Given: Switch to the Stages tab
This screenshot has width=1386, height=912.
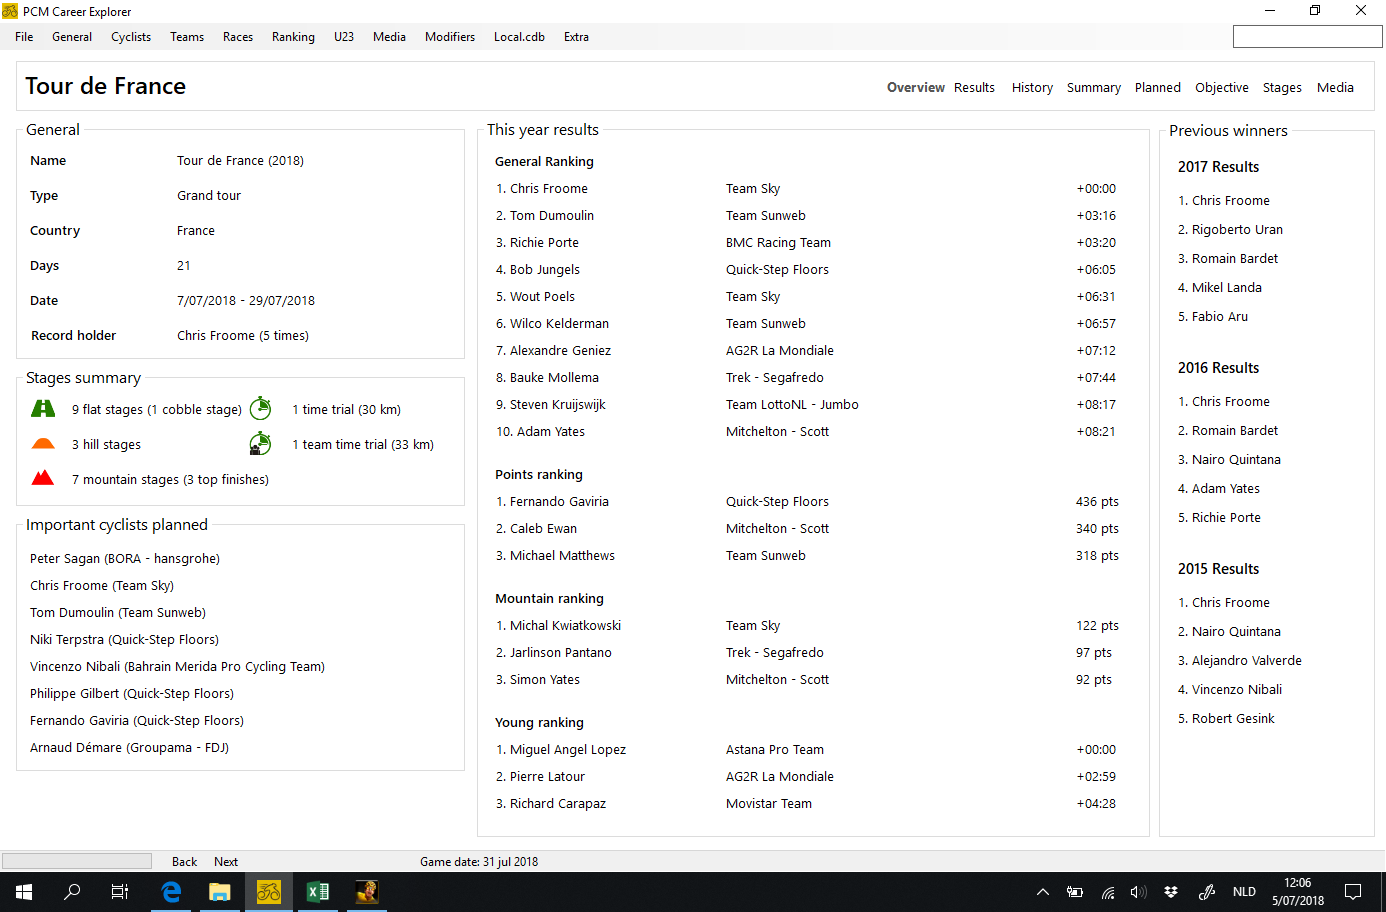Looking at the screenshot, I should coord(1282,88).
